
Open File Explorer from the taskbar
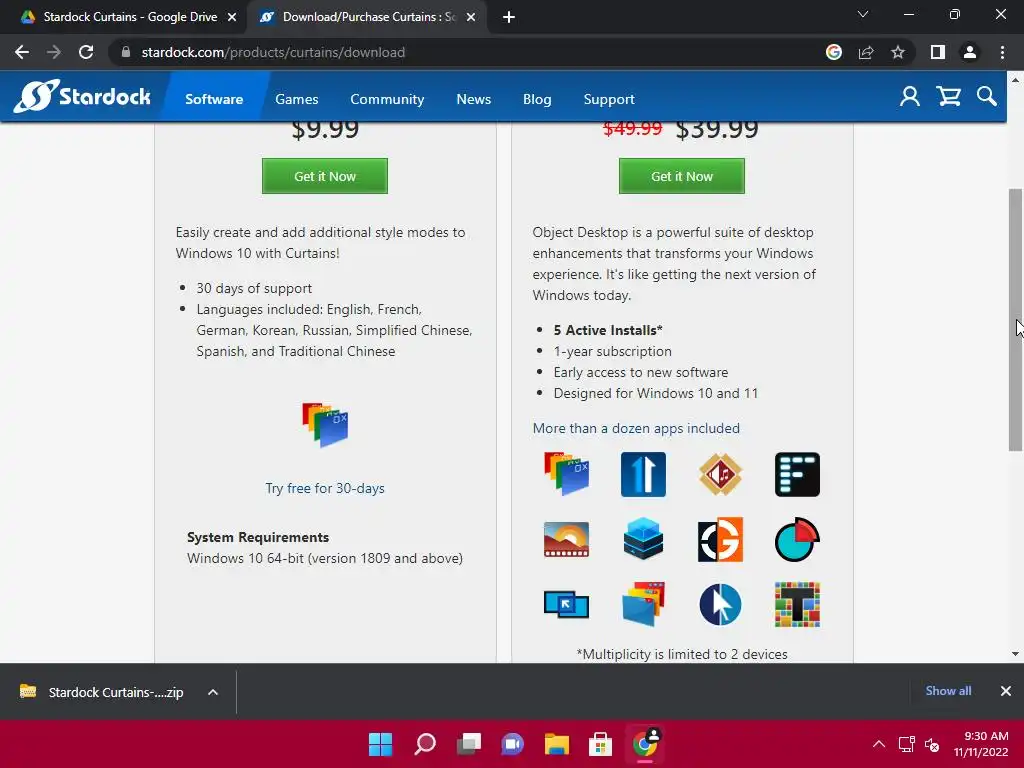557,743
